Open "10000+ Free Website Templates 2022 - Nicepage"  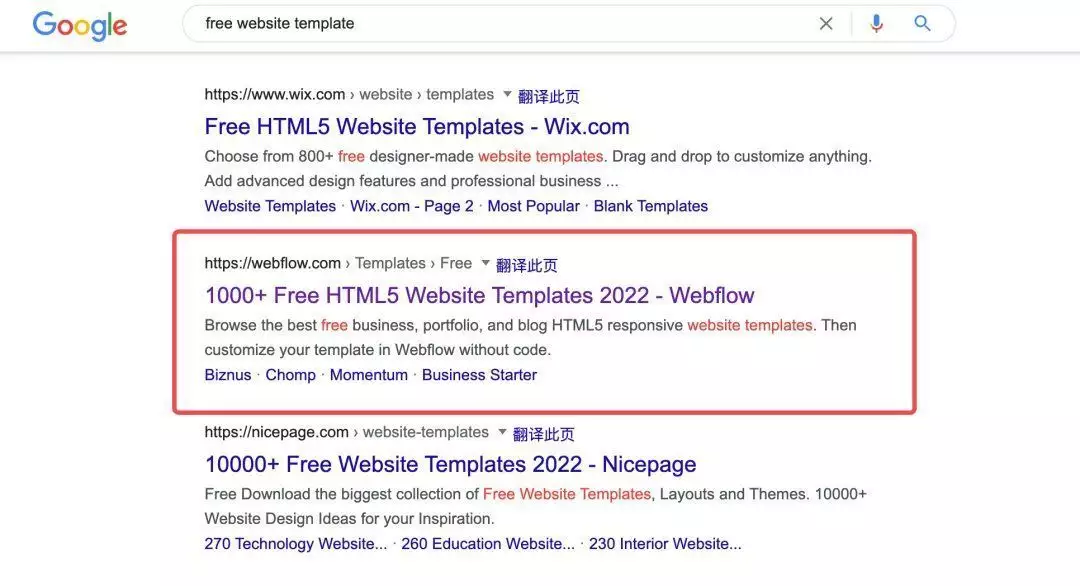tap(450, 464)
